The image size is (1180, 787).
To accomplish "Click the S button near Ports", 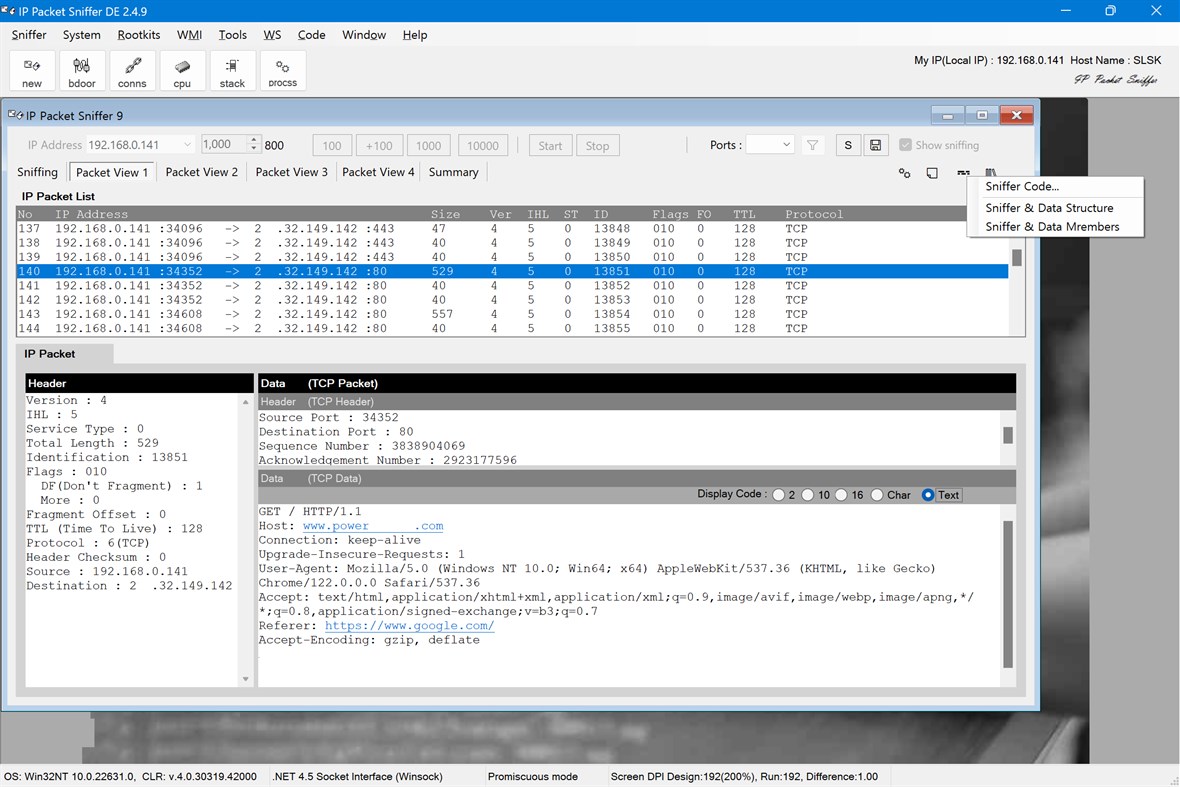I will click(x=847, y=144).
